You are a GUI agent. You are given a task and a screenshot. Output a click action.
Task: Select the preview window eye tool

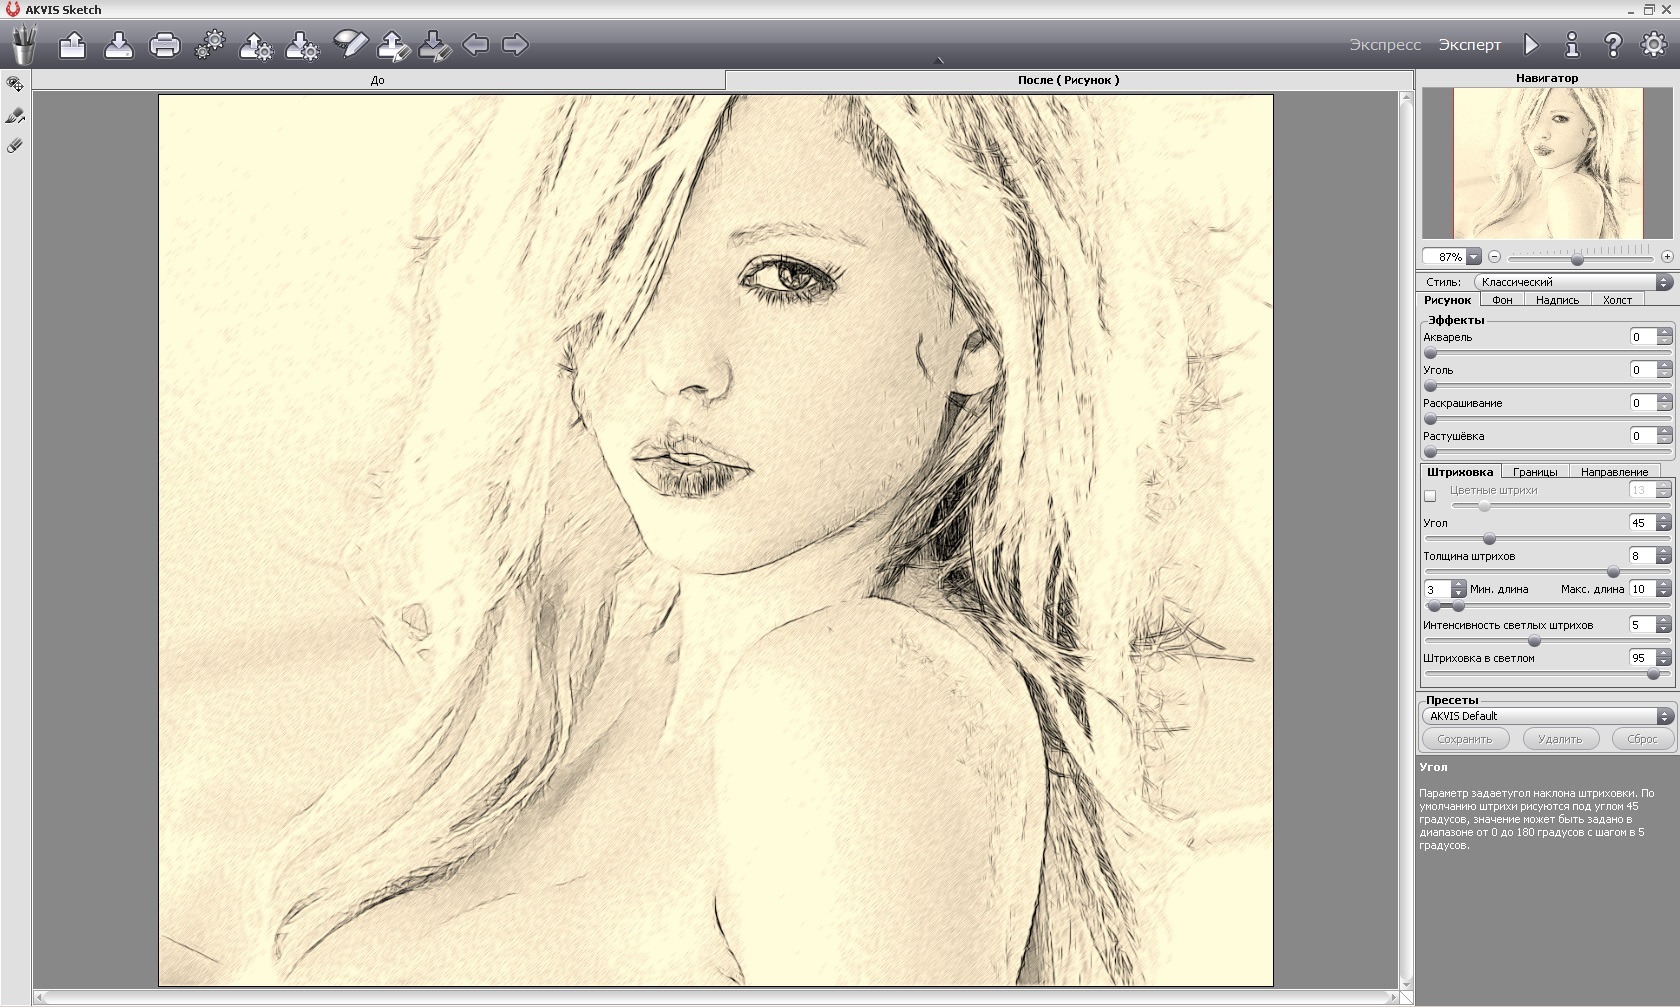15,85
